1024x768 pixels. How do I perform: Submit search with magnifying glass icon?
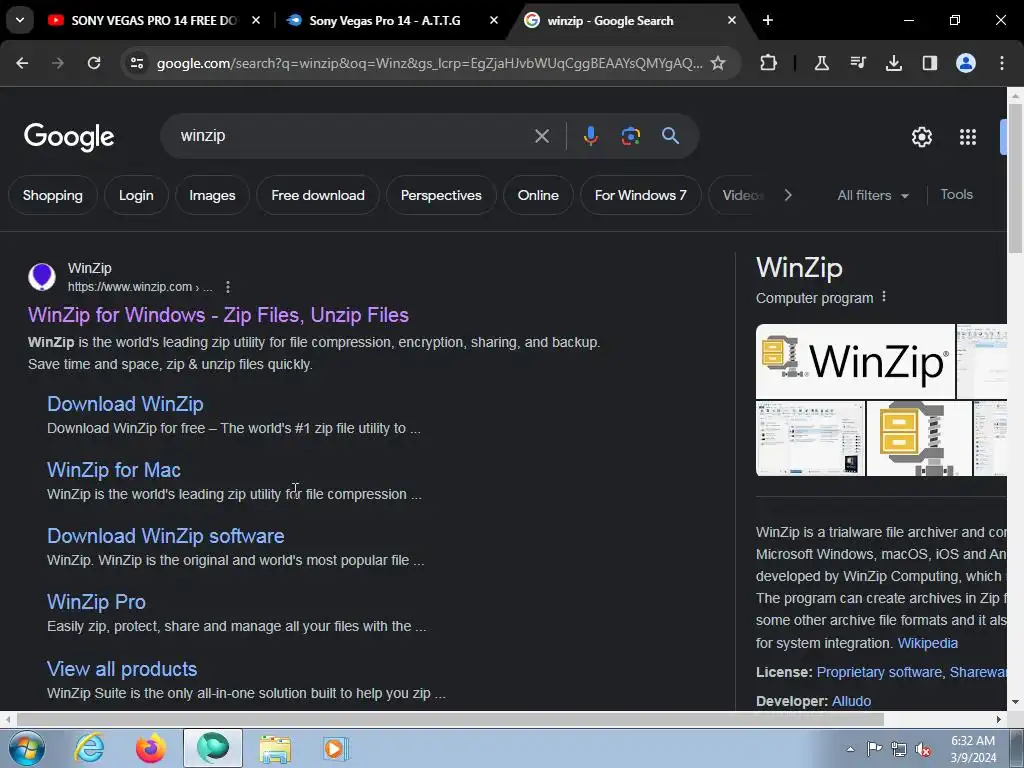point(670,136)
